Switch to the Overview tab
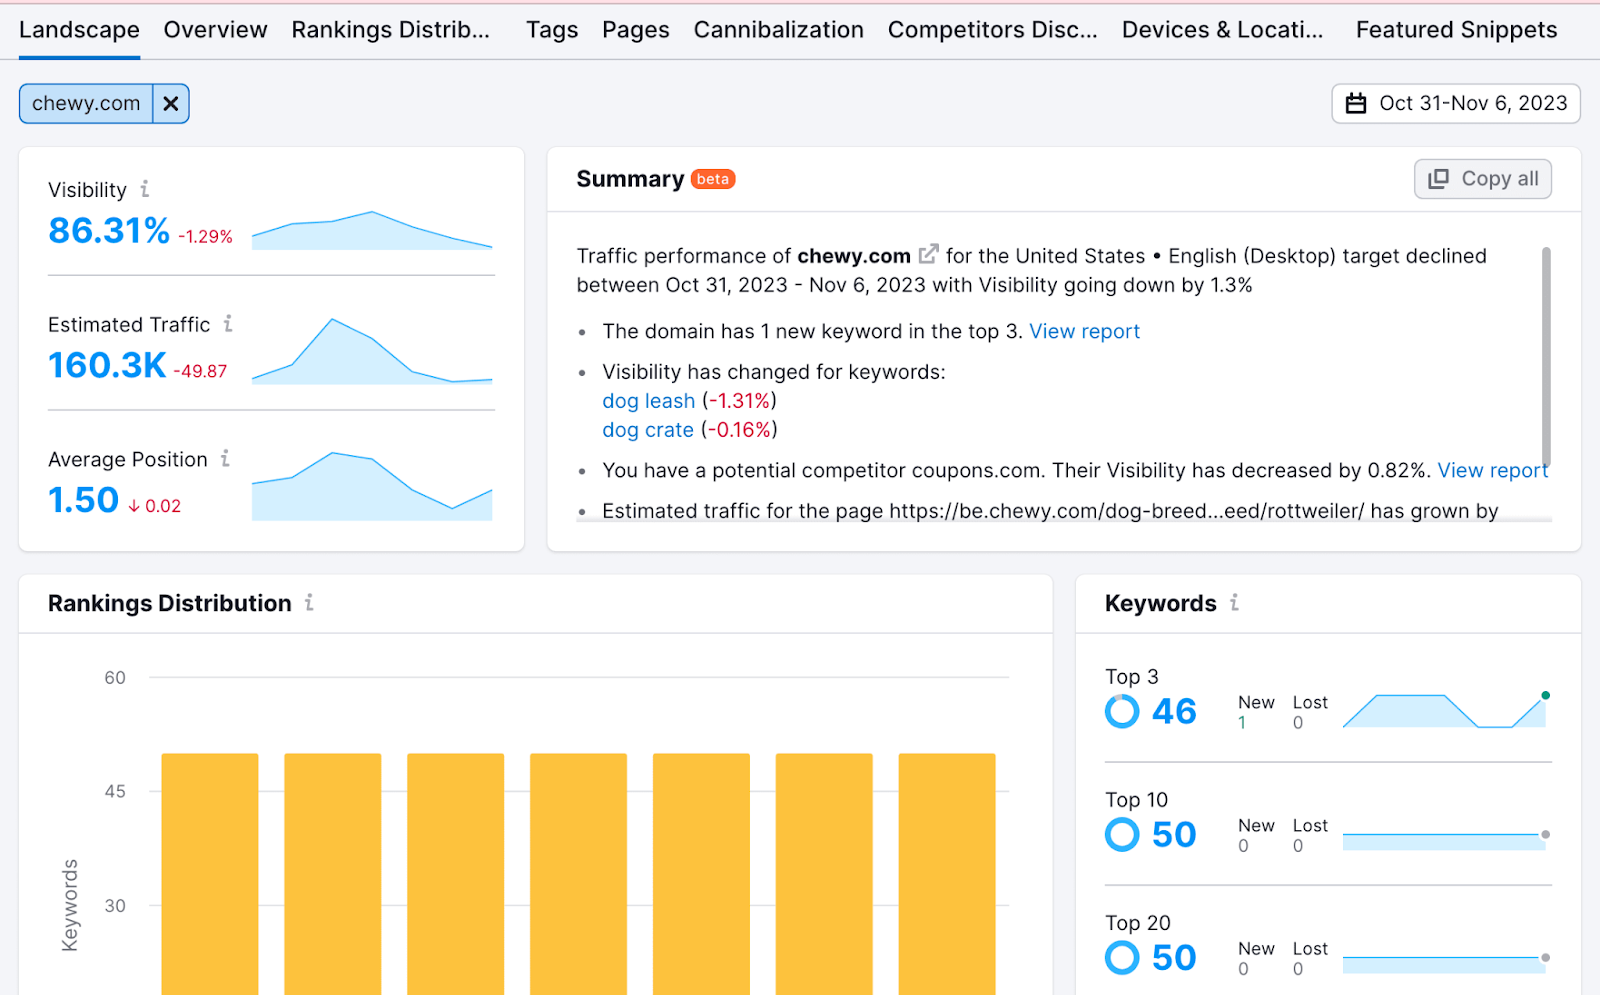The width and height of the screenshot is (1600, 995). tap(215, 30)
